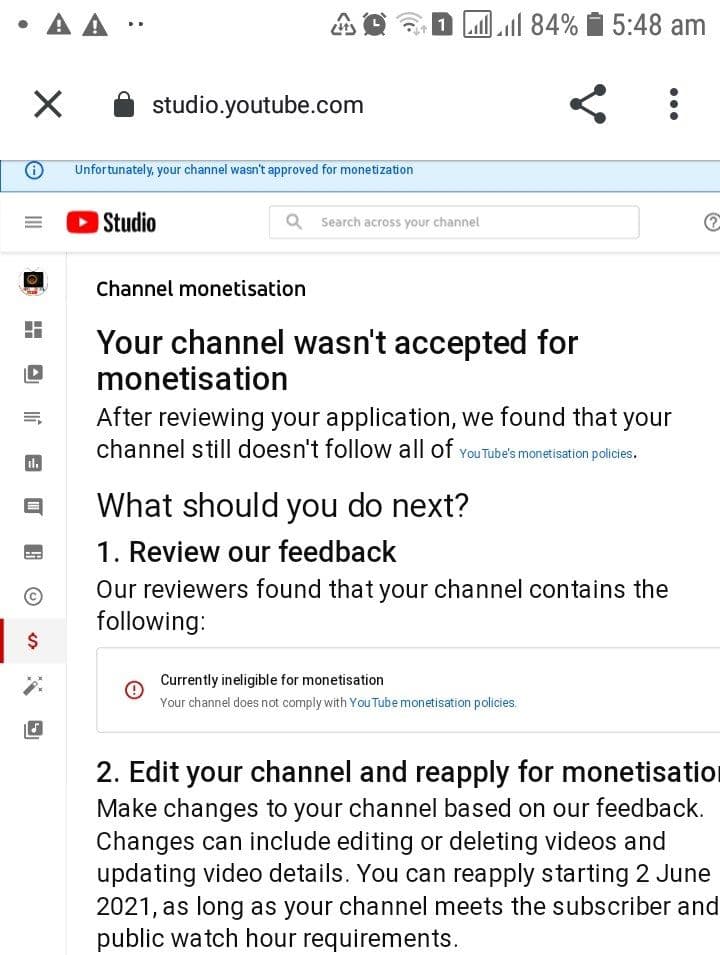The height and width of the screenshot is (955, 720).
Task: Click '2. Edit your channel and reapply' heading
Action: click(408, 773)
